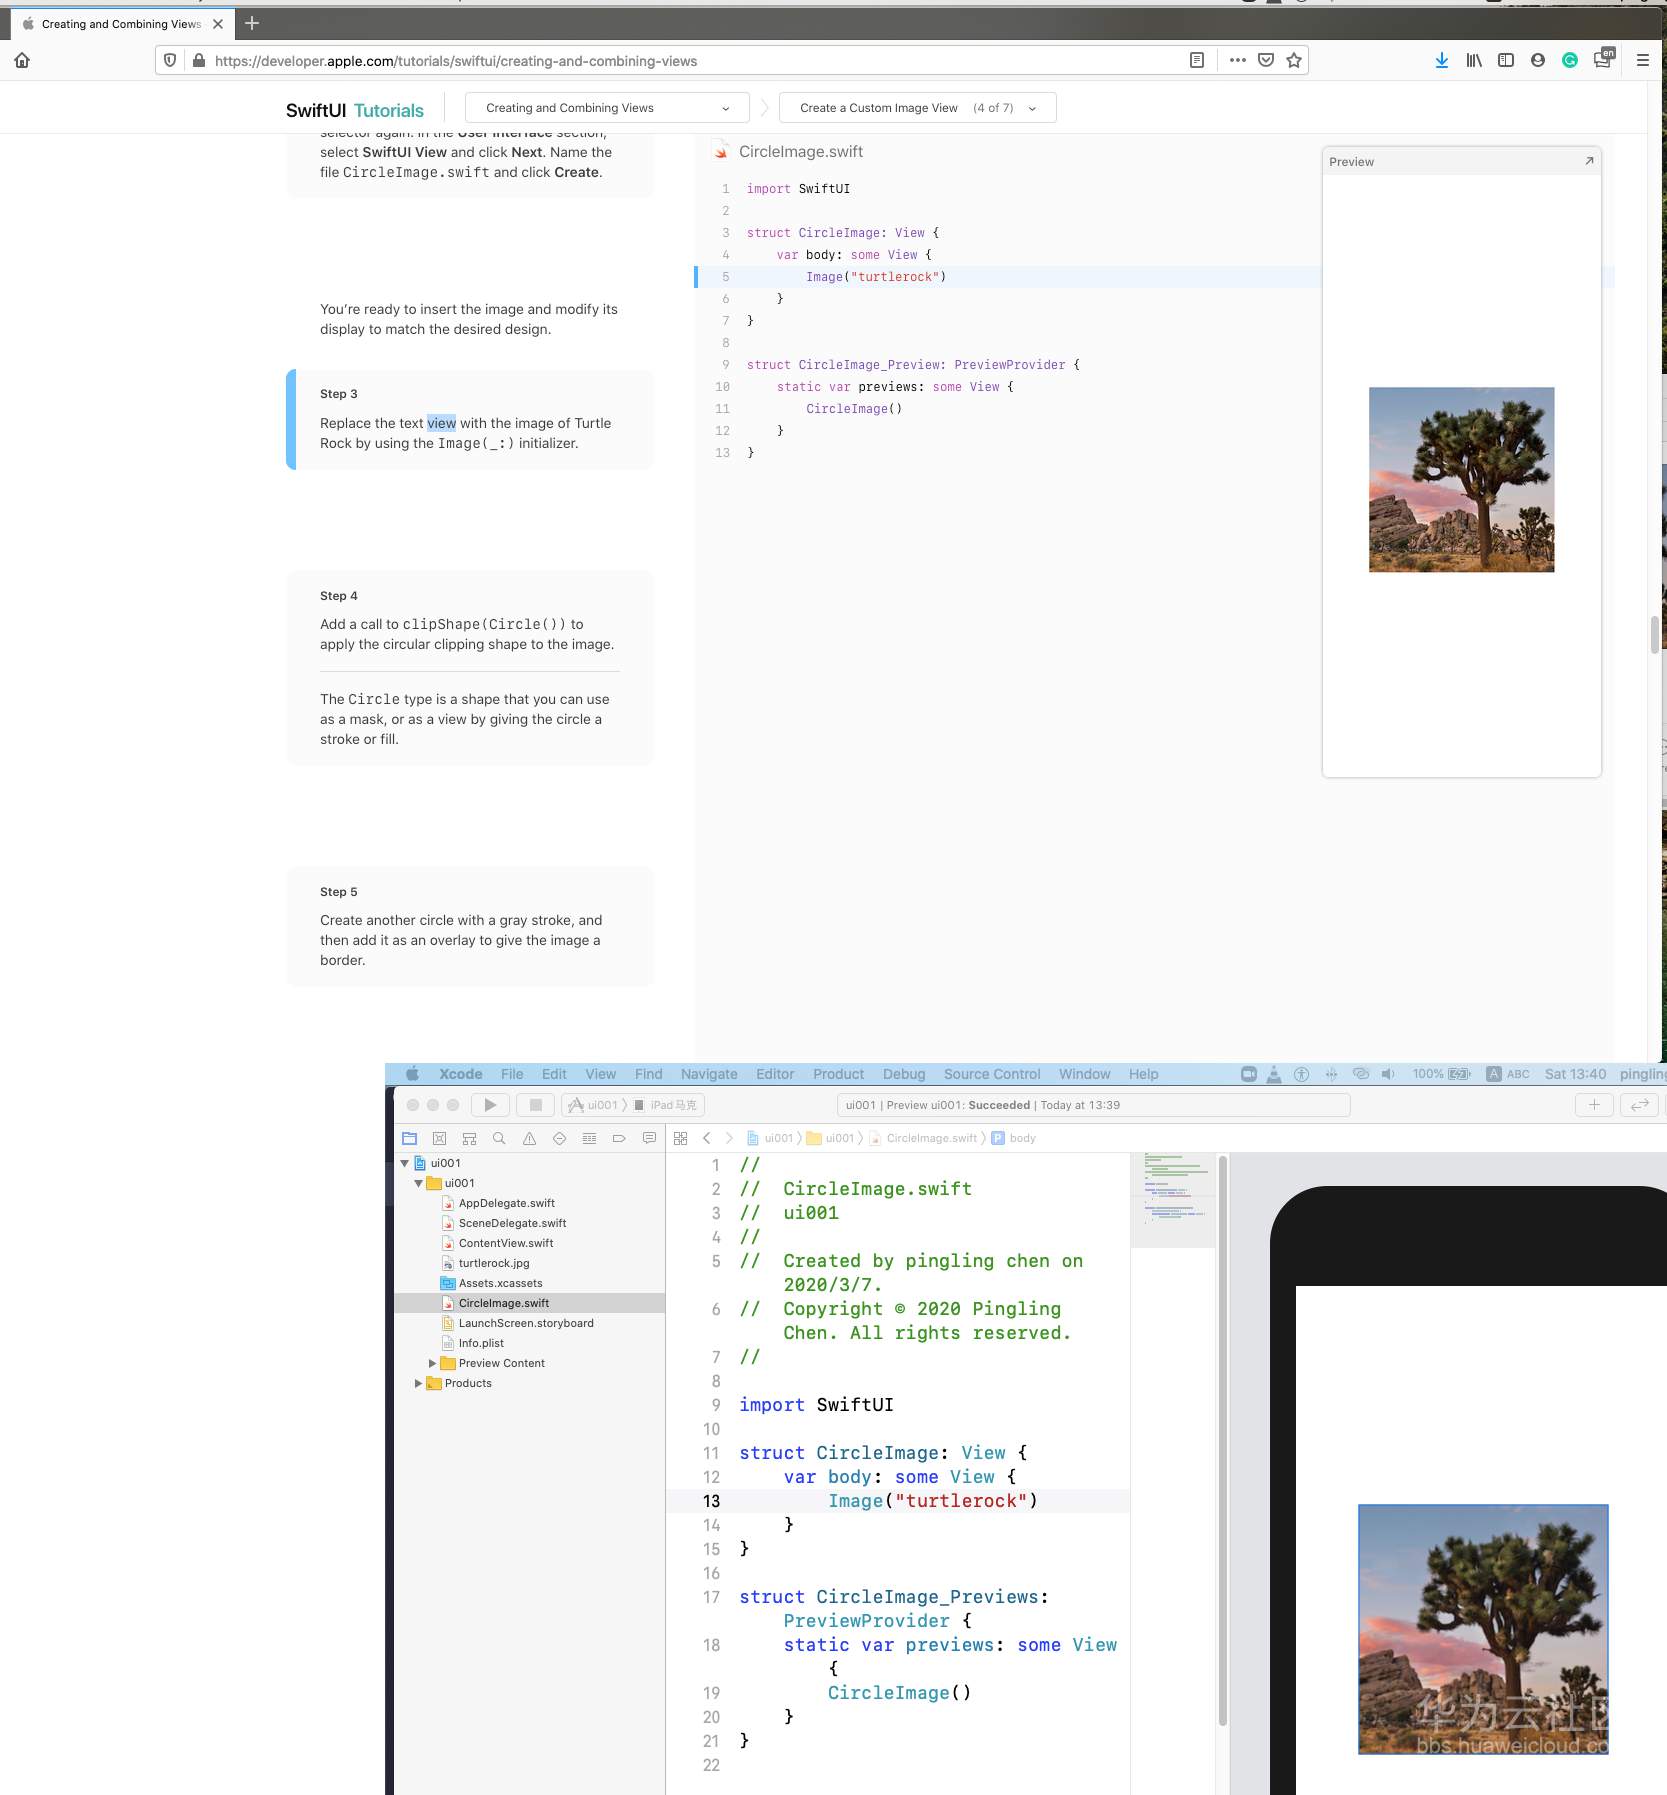The height and width of the screenshot is (1795, 1667).
Task: Open the ABC input source menu
Action: pyautogui.click(x=1508, y=1074)
